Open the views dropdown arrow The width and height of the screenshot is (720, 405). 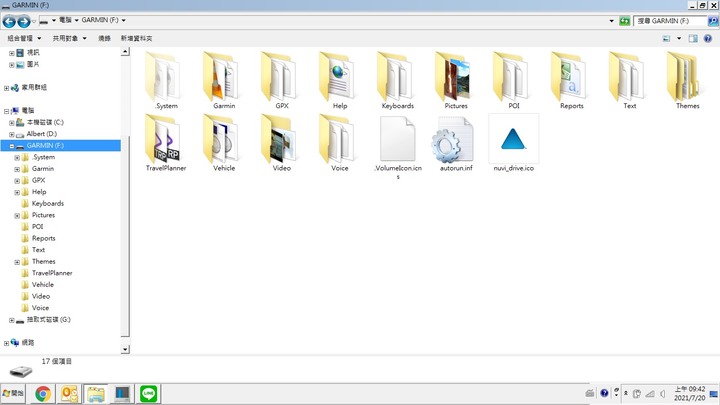[x=679, y=39]
